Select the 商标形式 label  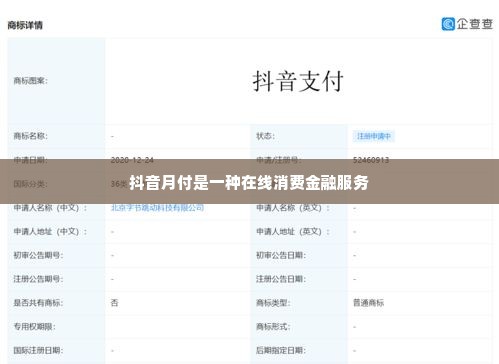[x=273, y=327]
